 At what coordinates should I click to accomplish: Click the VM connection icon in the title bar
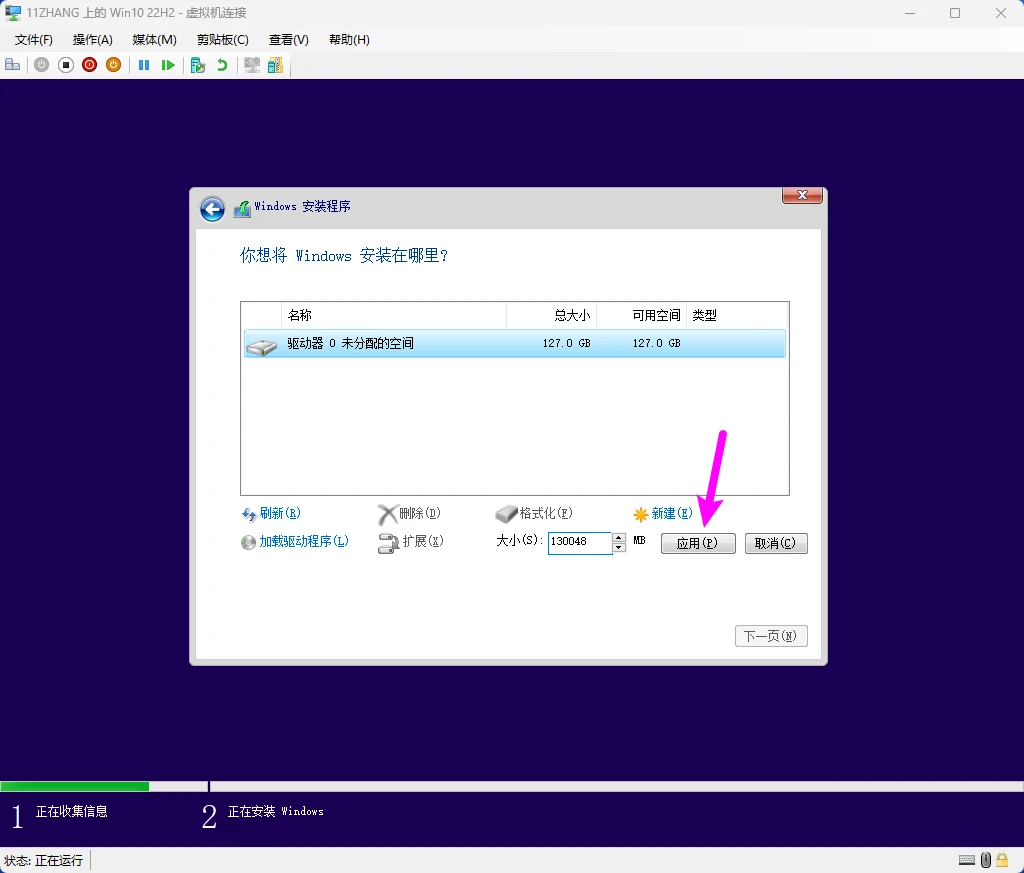pos(12,12)
